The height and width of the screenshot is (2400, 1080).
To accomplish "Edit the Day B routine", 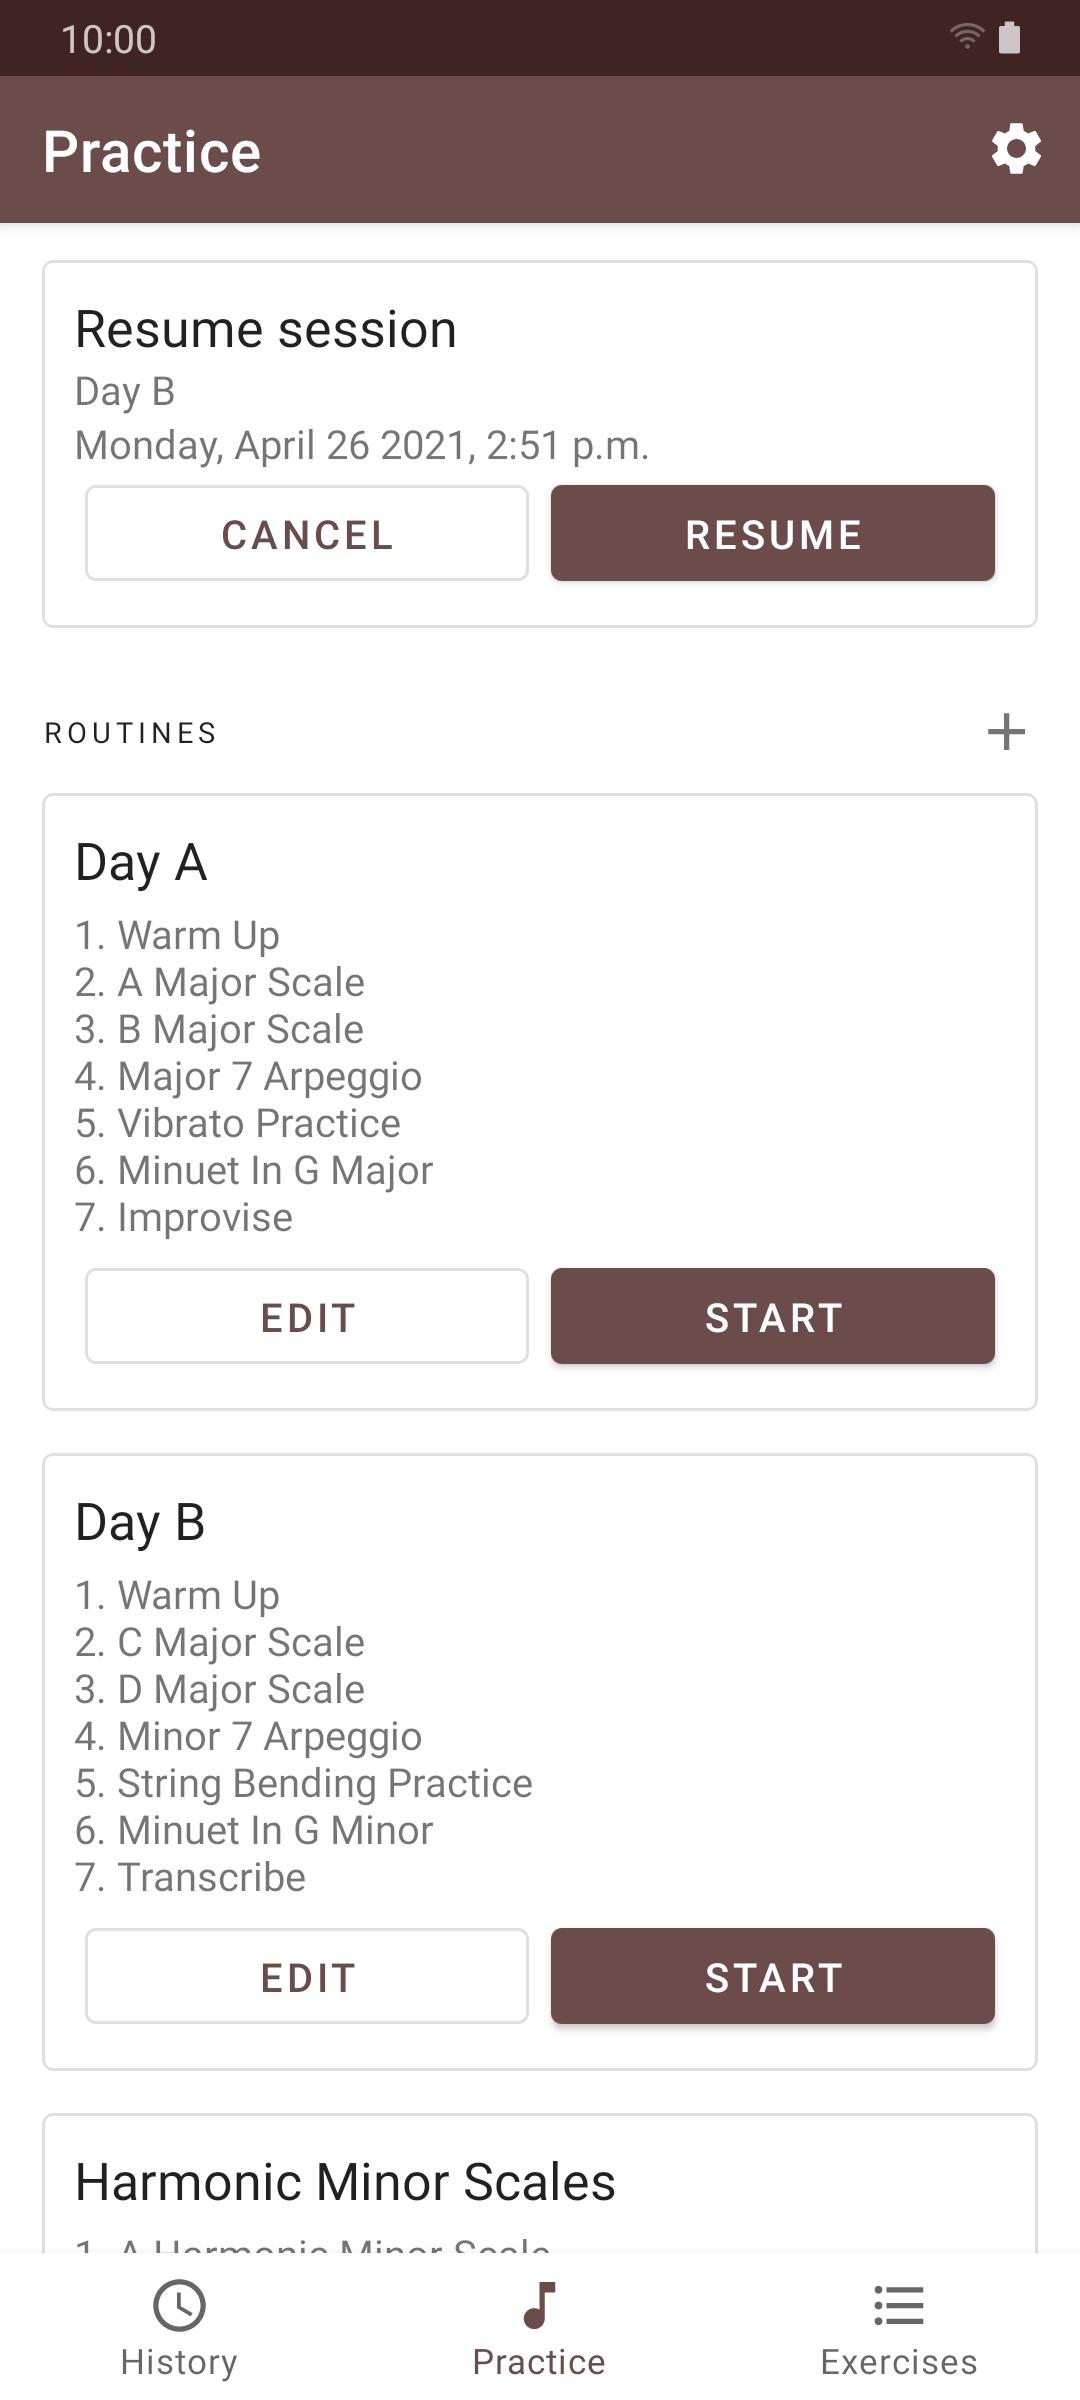I will (x=307, y=1977).
